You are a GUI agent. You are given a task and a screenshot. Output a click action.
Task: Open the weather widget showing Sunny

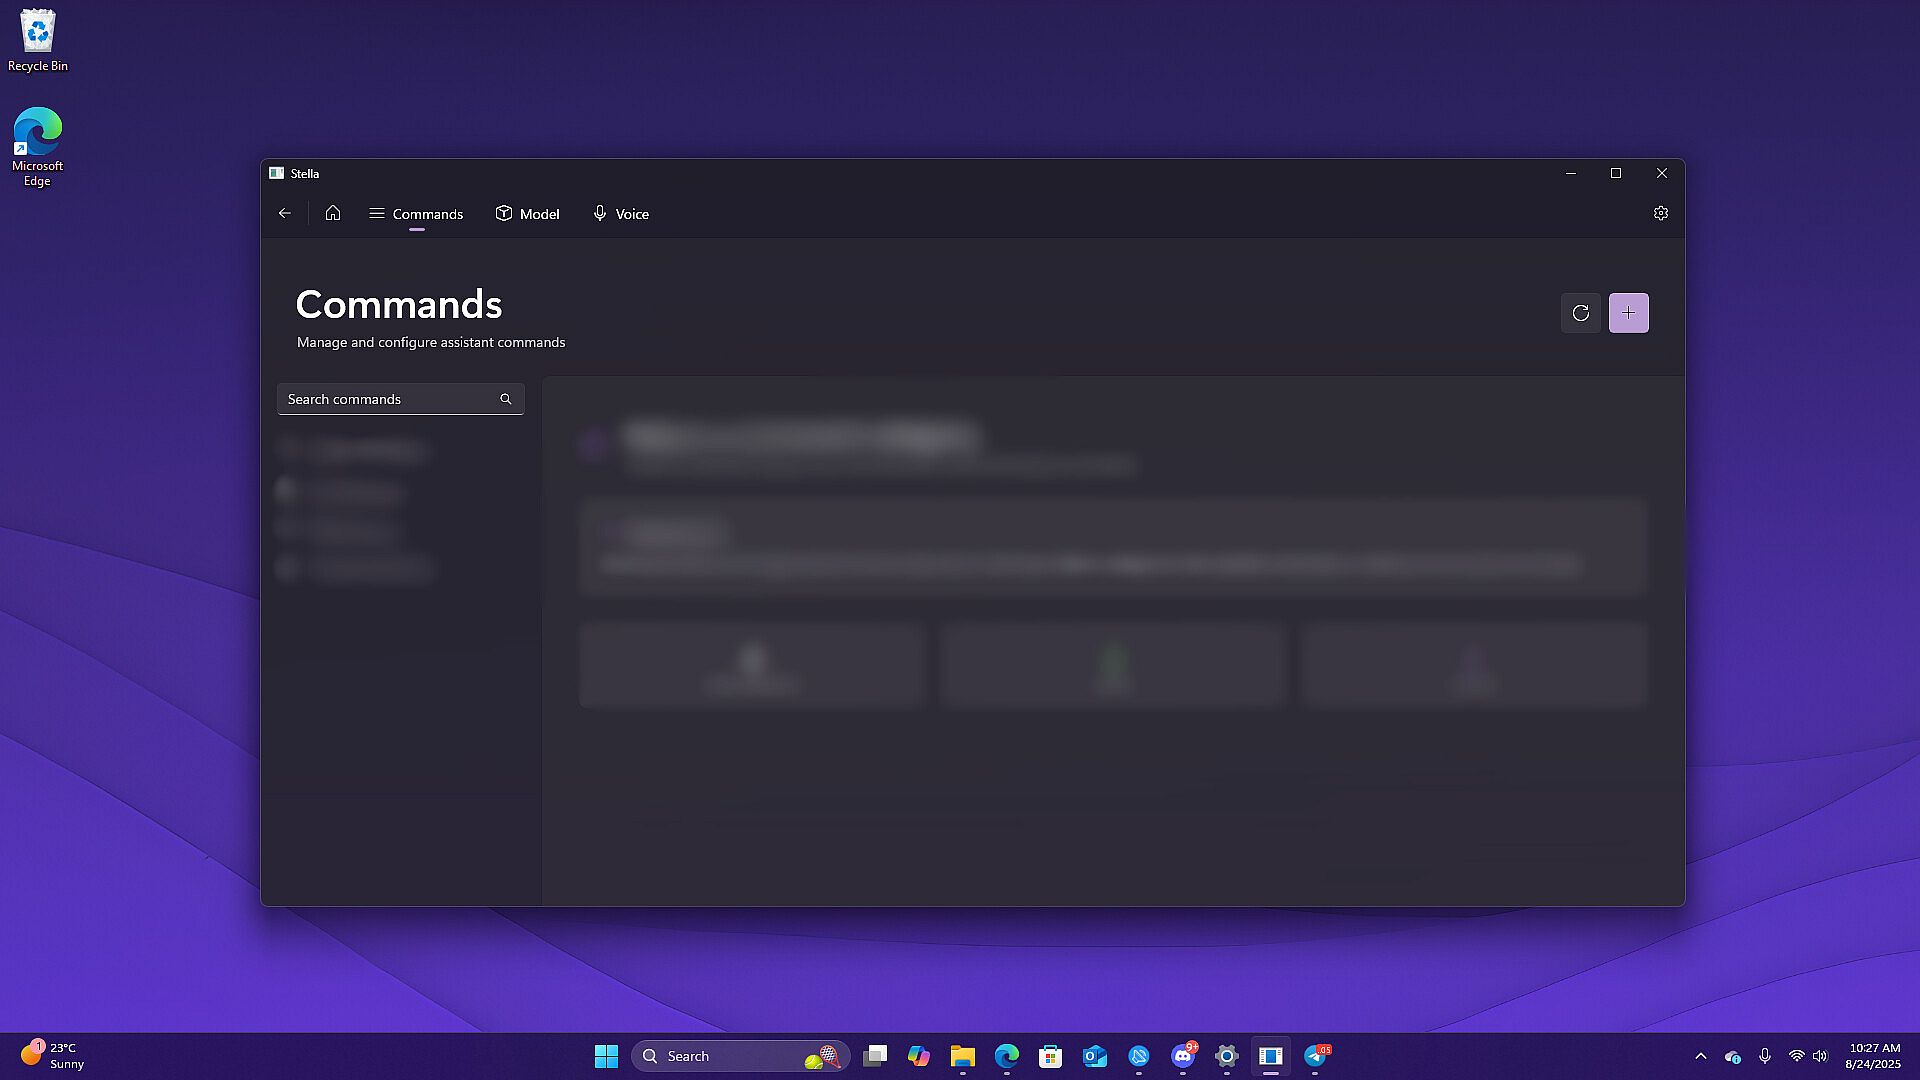52,1056
